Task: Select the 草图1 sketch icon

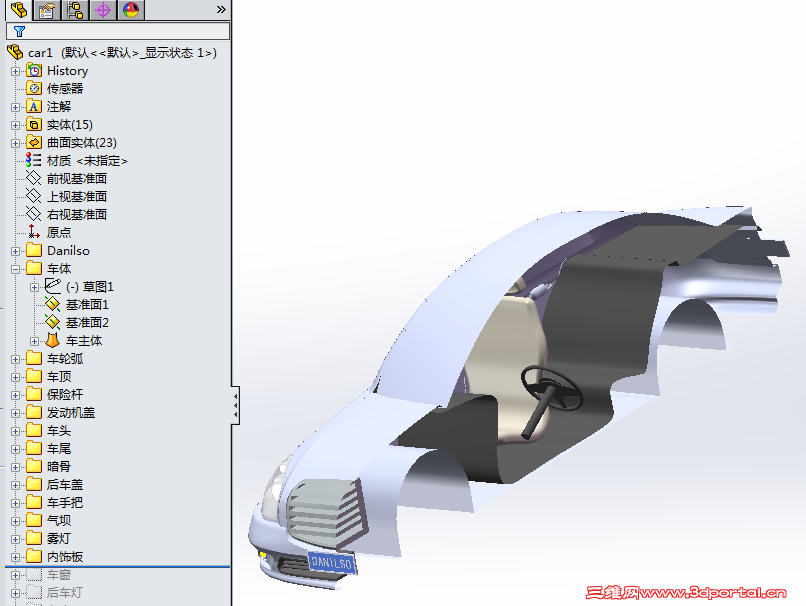Action: click(53, 286)
